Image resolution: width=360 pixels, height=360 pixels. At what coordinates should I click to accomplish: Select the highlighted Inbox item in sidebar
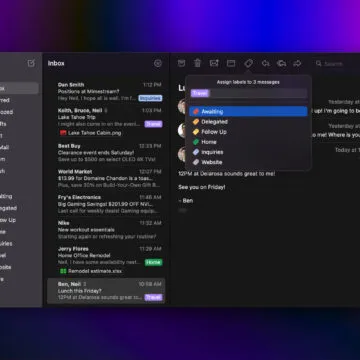coord(19,88)
